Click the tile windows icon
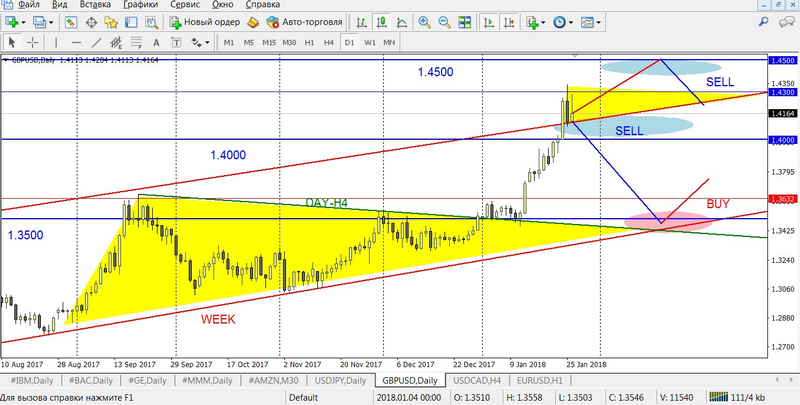This screenshot has height=405, width=800. (x=466, y=22)
